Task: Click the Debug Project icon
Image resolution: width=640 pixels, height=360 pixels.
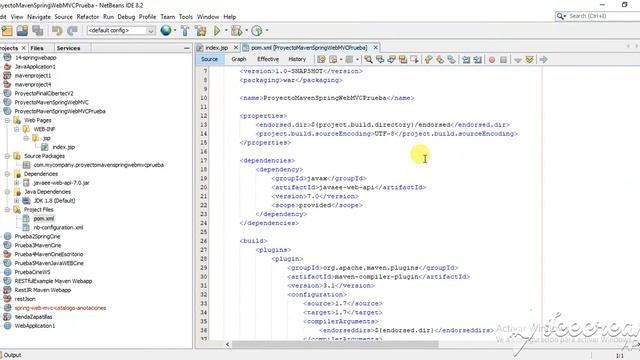Action: pos(237,31)
